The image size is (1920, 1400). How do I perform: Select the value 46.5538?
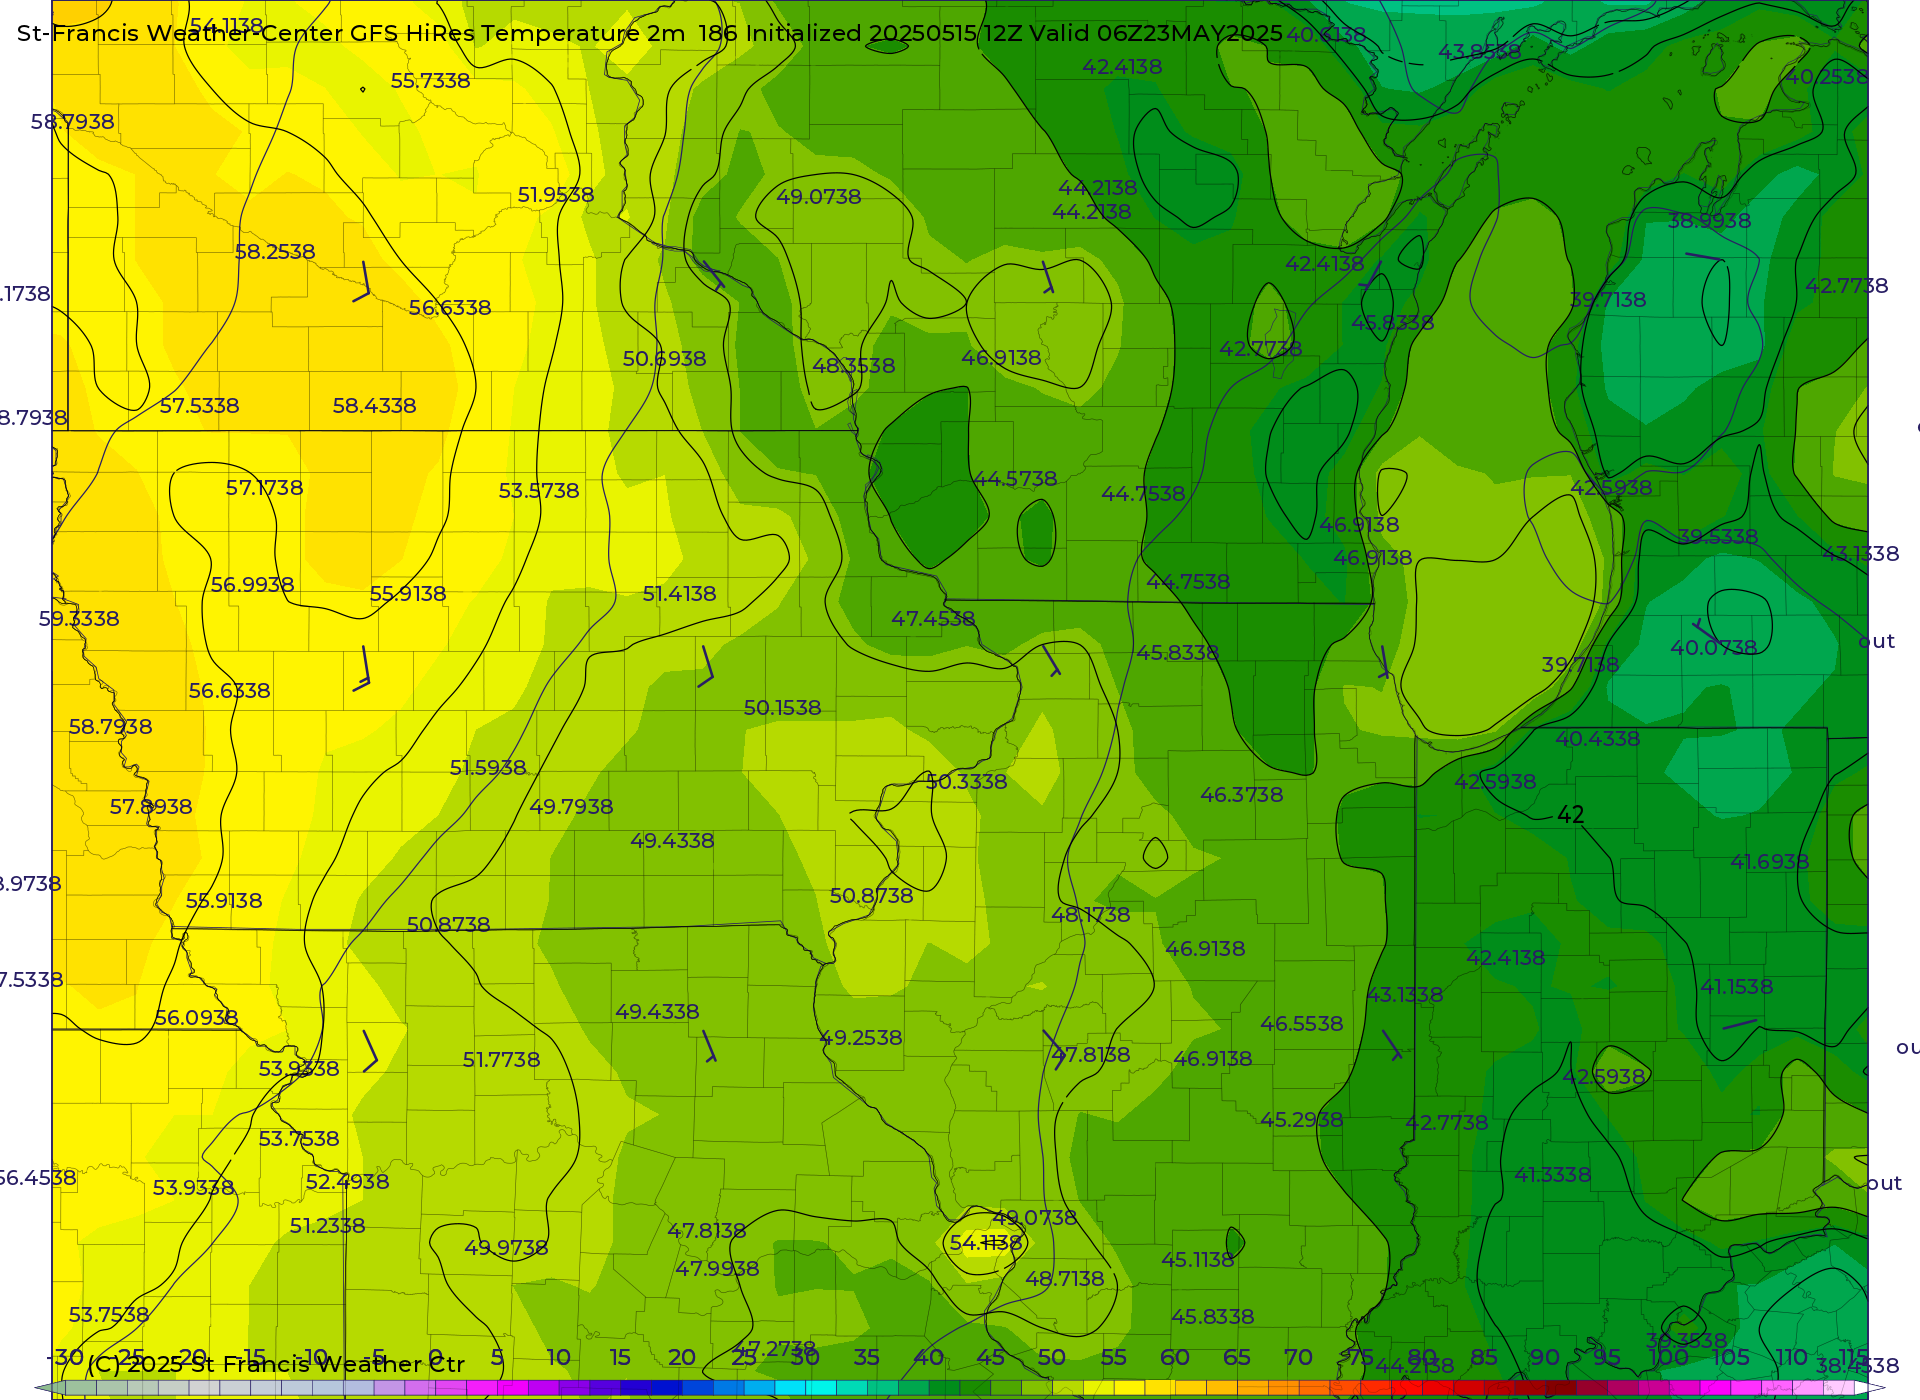coord(1301,1024)
